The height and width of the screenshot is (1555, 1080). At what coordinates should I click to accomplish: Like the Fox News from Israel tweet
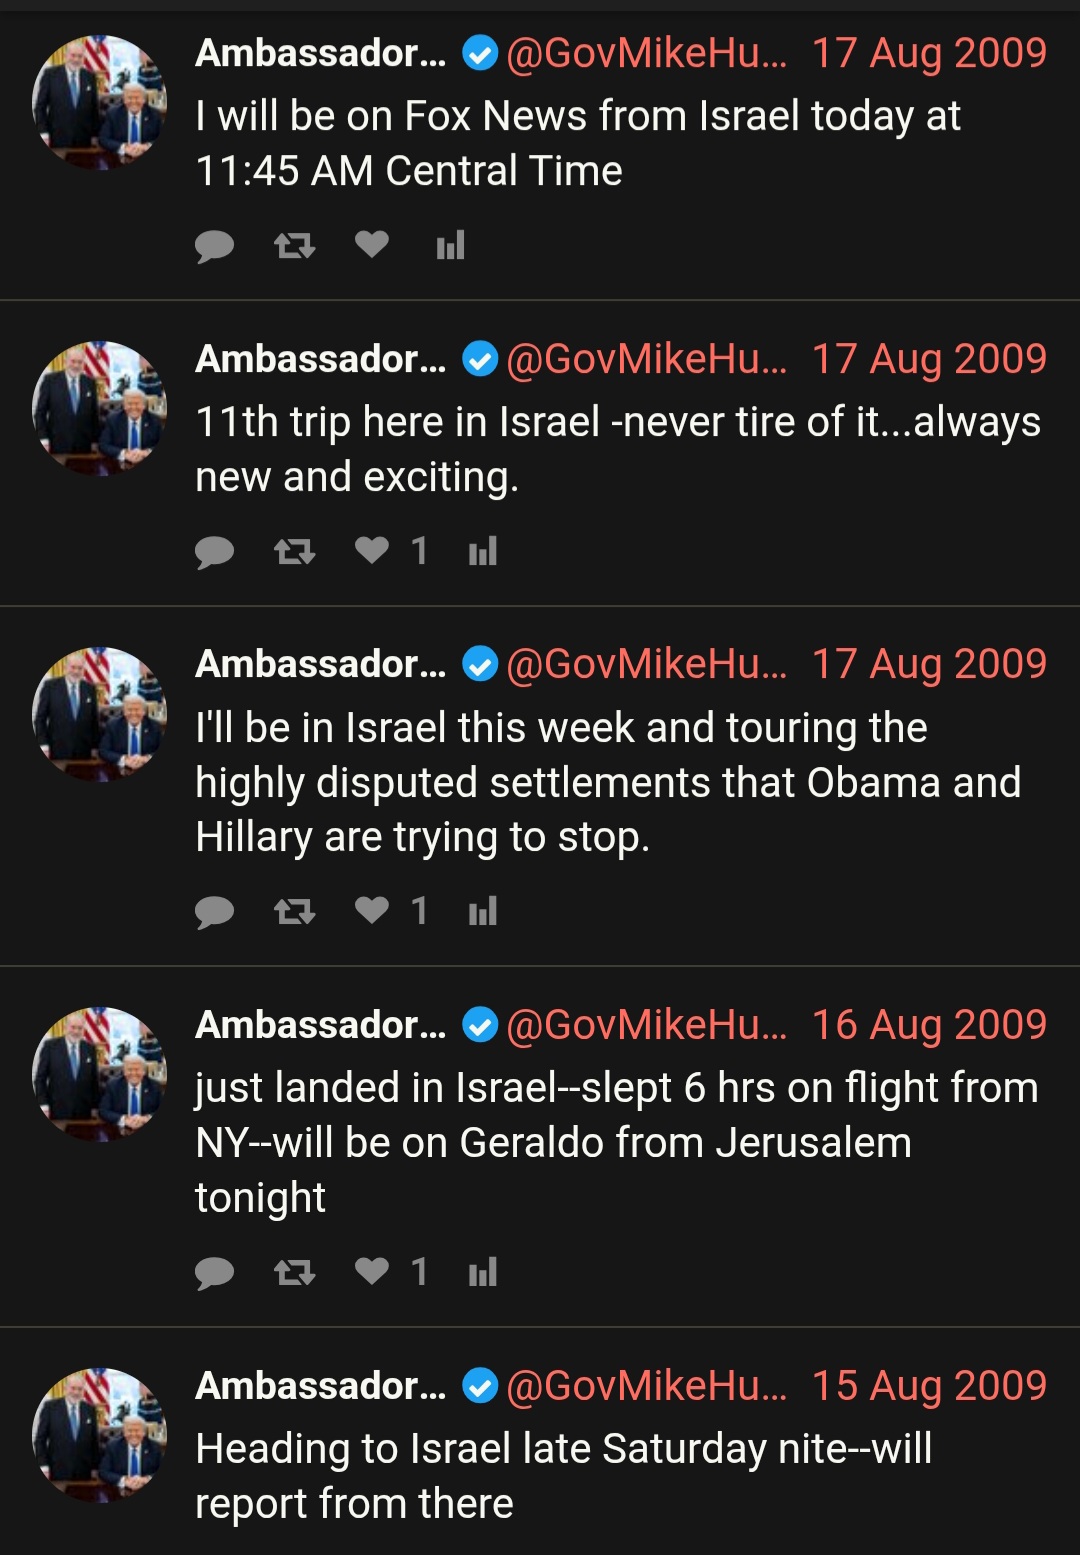(x=372, y=244)
